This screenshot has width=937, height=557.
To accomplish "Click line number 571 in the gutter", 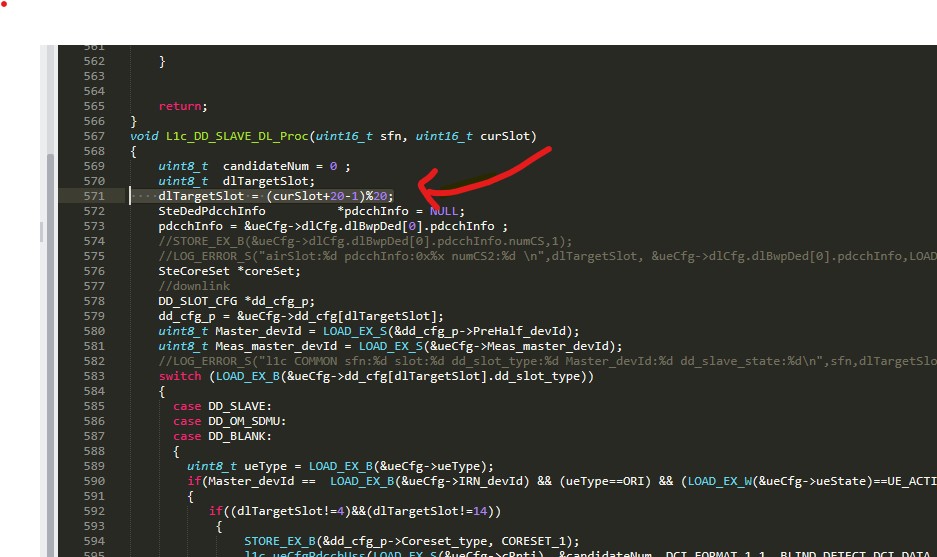I will pyautogui.click(x=94, y=196).
